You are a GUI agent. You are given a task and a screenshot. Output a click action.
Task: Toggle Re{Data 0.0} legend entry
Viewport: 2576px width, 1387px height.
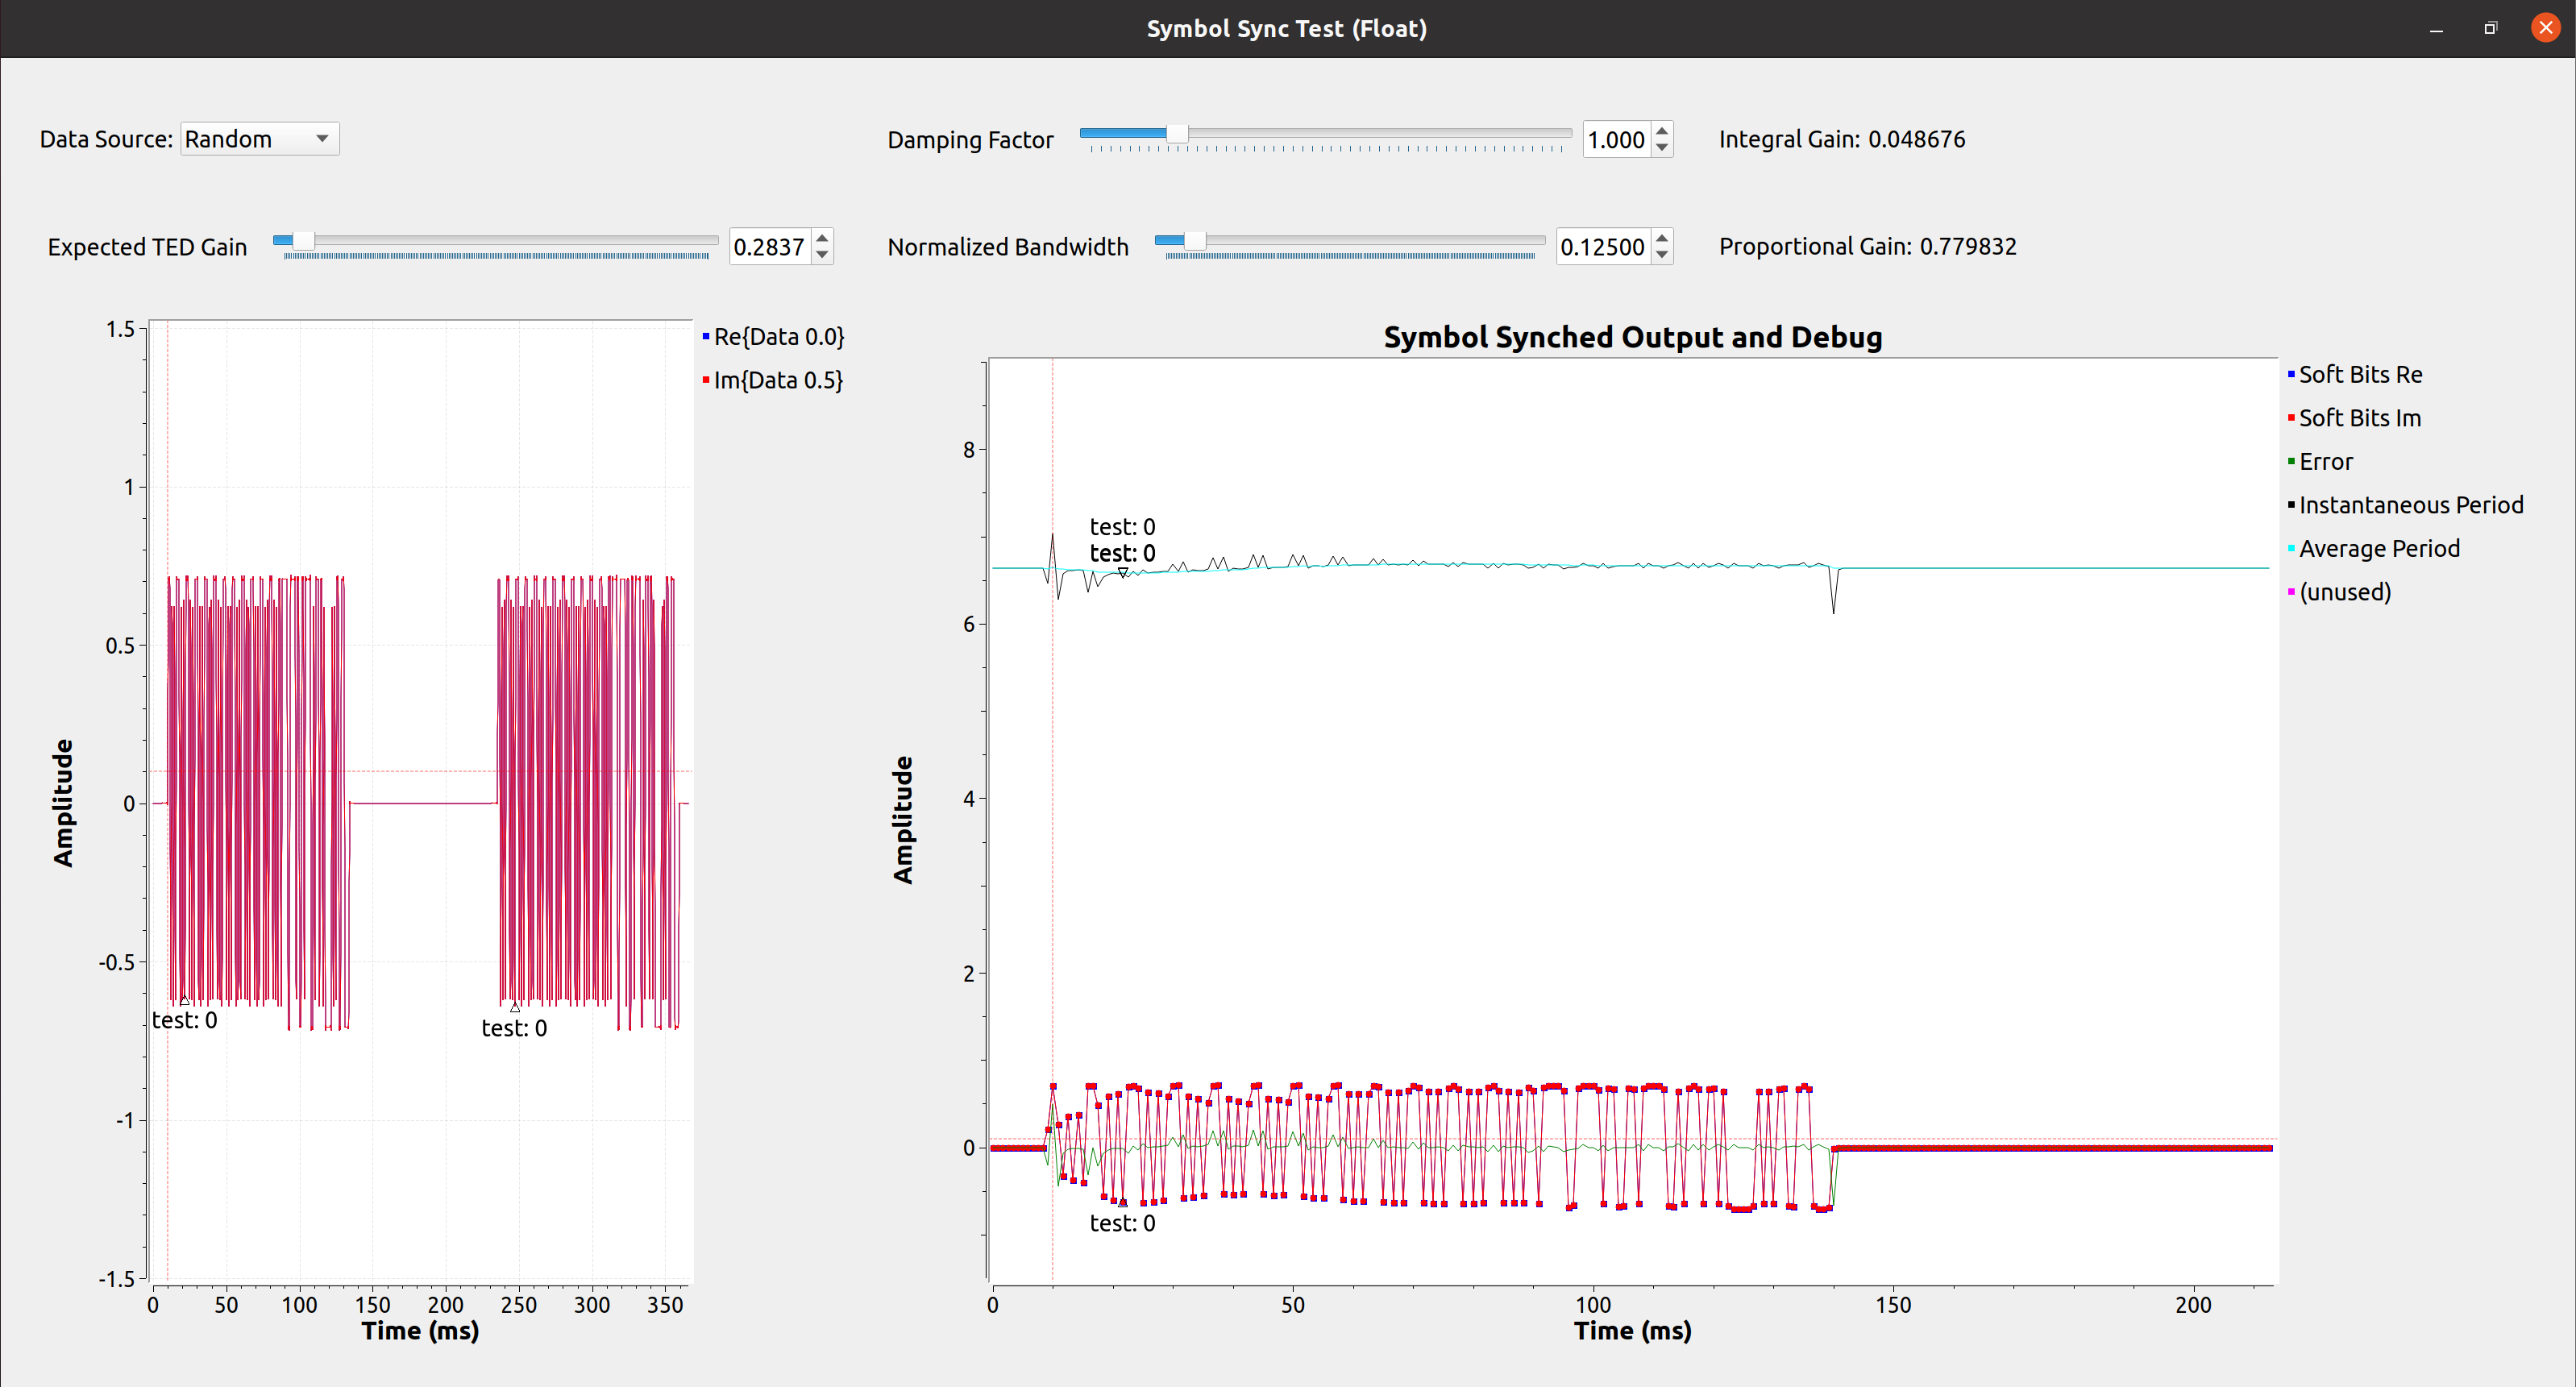[777, 337]
